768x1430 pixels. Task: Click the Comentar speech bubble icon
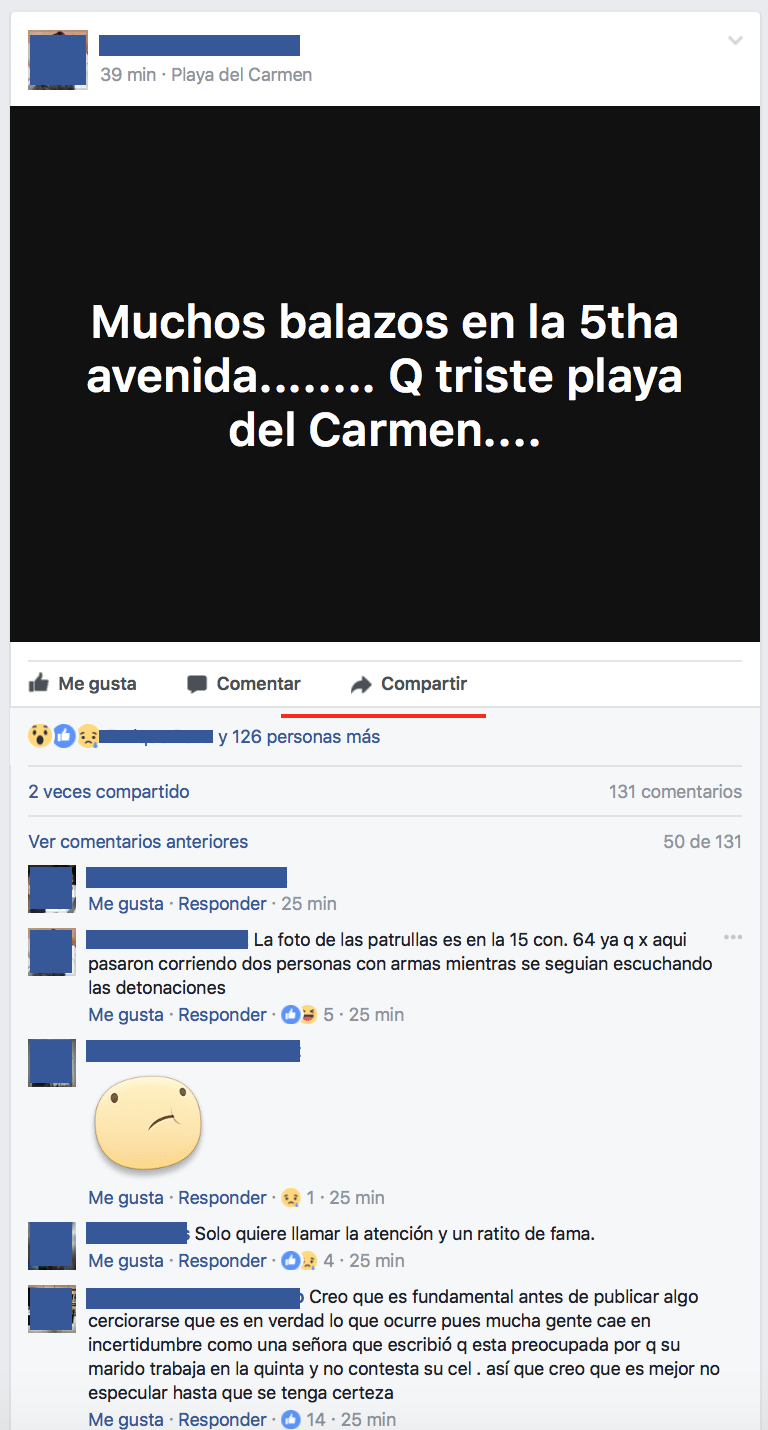pyautogui.click(x=197, y=684)
